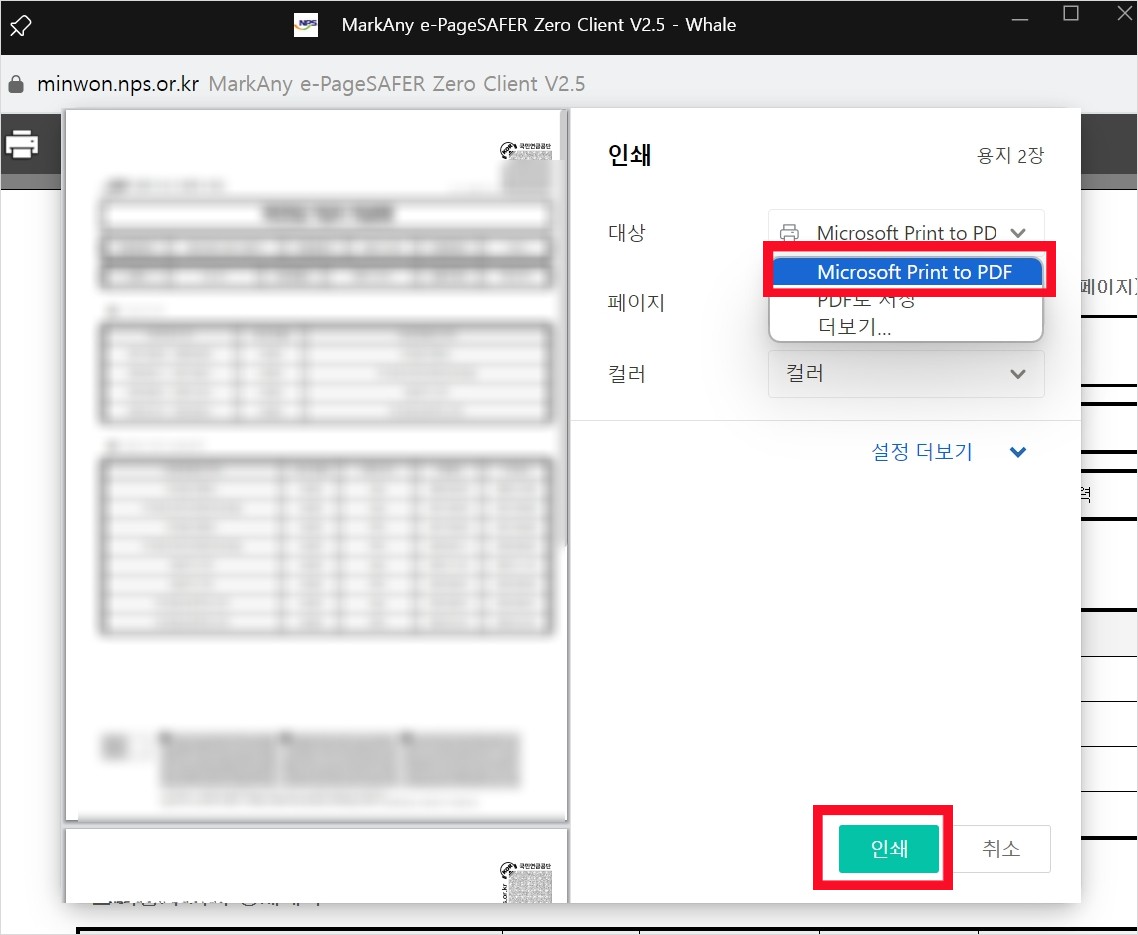Maximize the Whale window
The height and width of the screenshot is (935, 1138).
point(1071,13)
